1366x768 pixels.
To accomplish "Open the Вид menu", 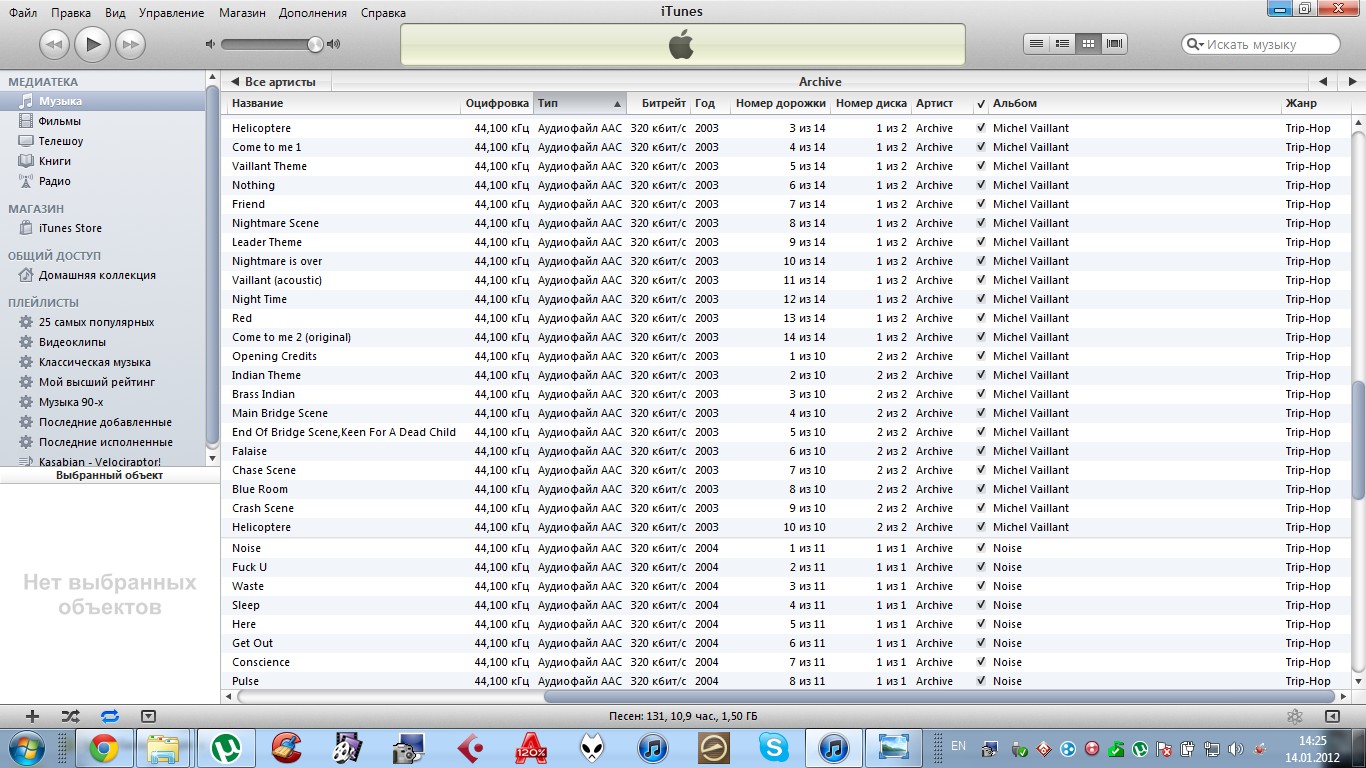I will 115,13.
